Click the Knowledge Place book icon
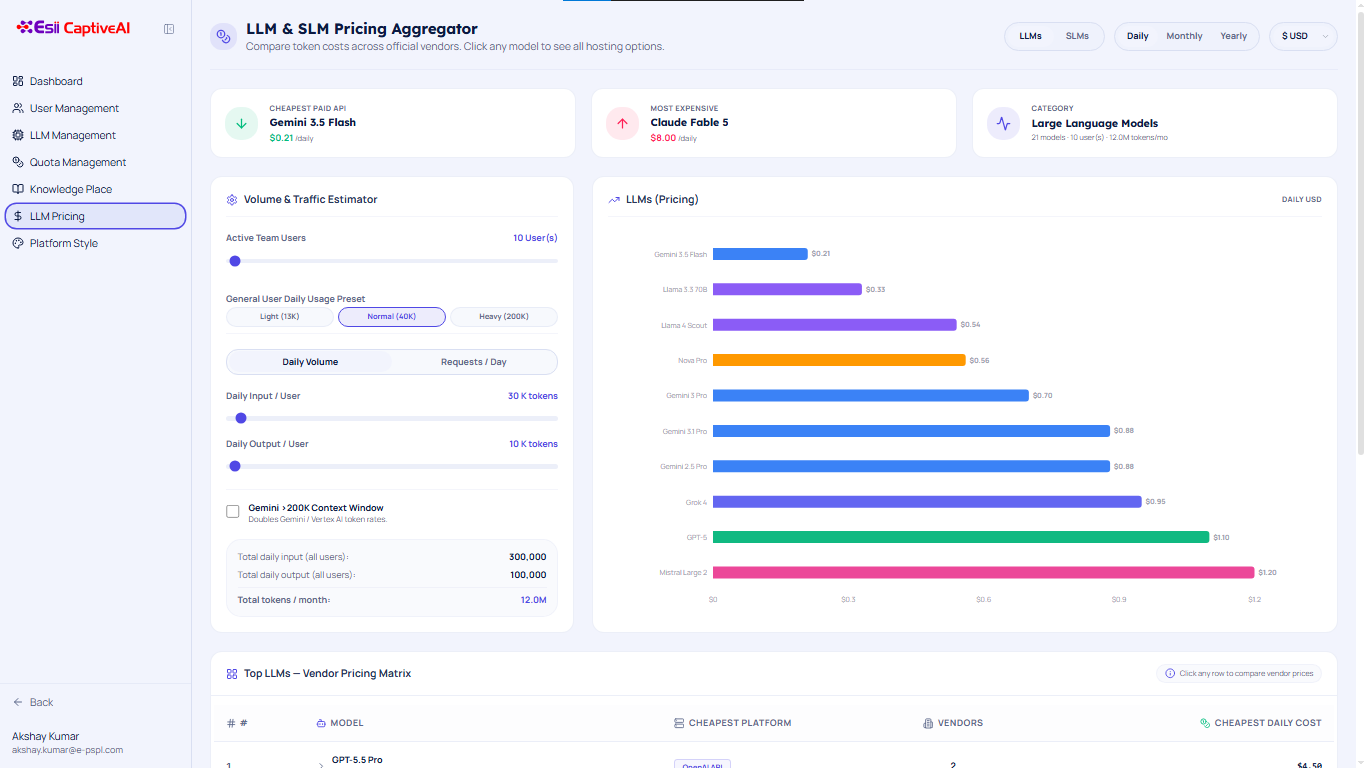The image size is (1366, 768). [x=18, y=189]
